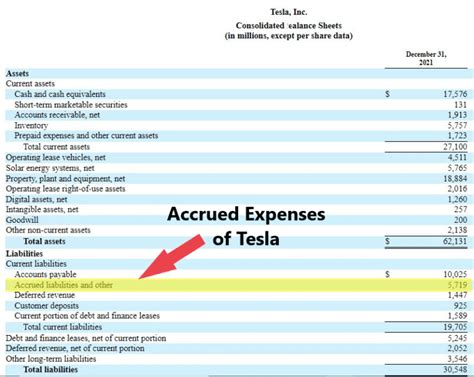This screenshot has width=474, height=377.
Task: Click the Total assets value 62,131
Action: [x=455, y=241]
